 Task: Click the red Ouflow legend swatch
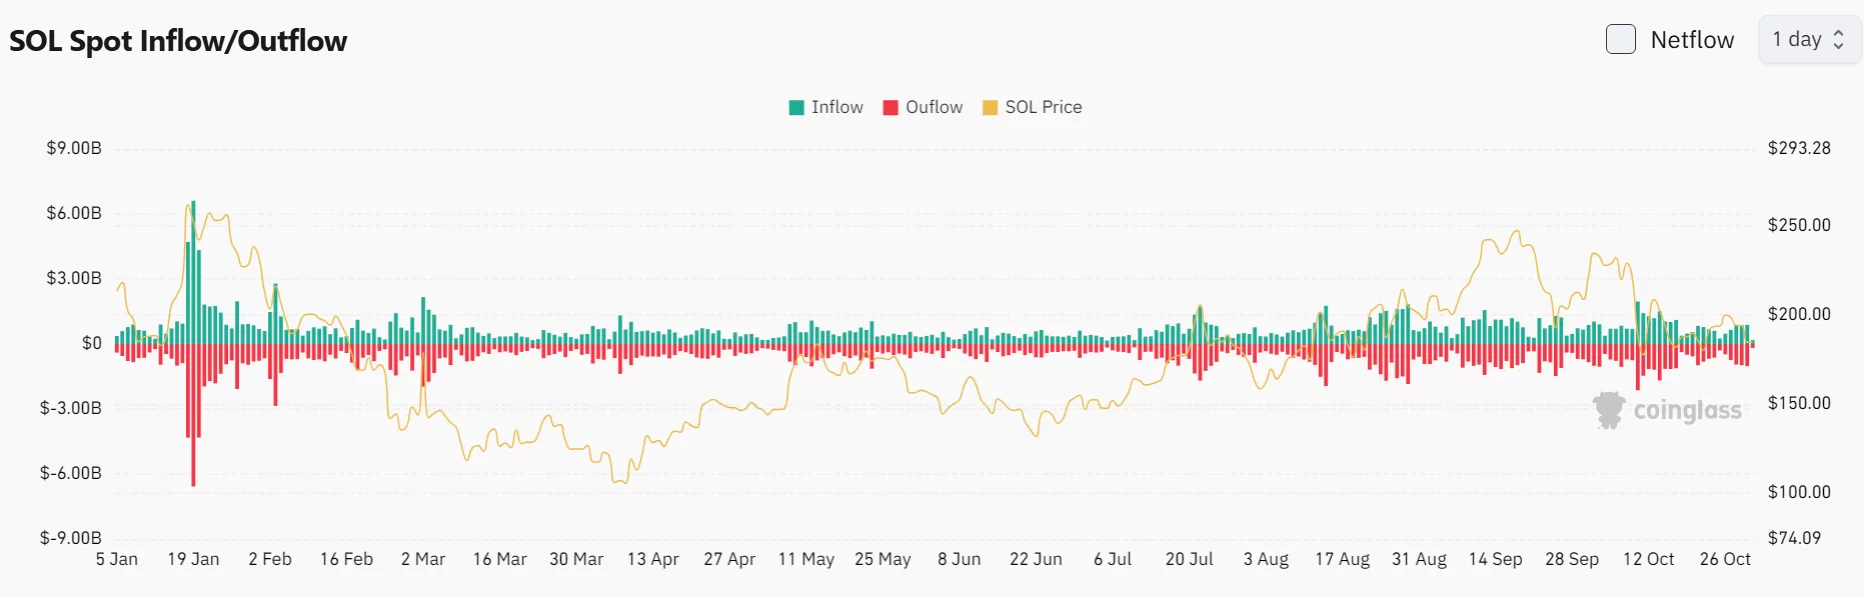[x=890, y=108]
